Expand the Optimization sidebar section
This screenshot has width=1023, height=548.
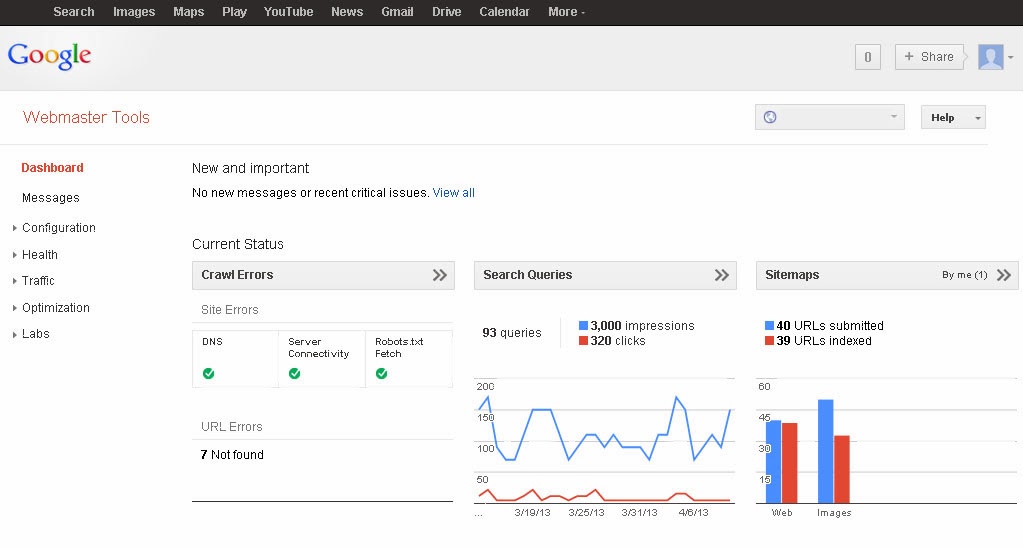[56, 308]
